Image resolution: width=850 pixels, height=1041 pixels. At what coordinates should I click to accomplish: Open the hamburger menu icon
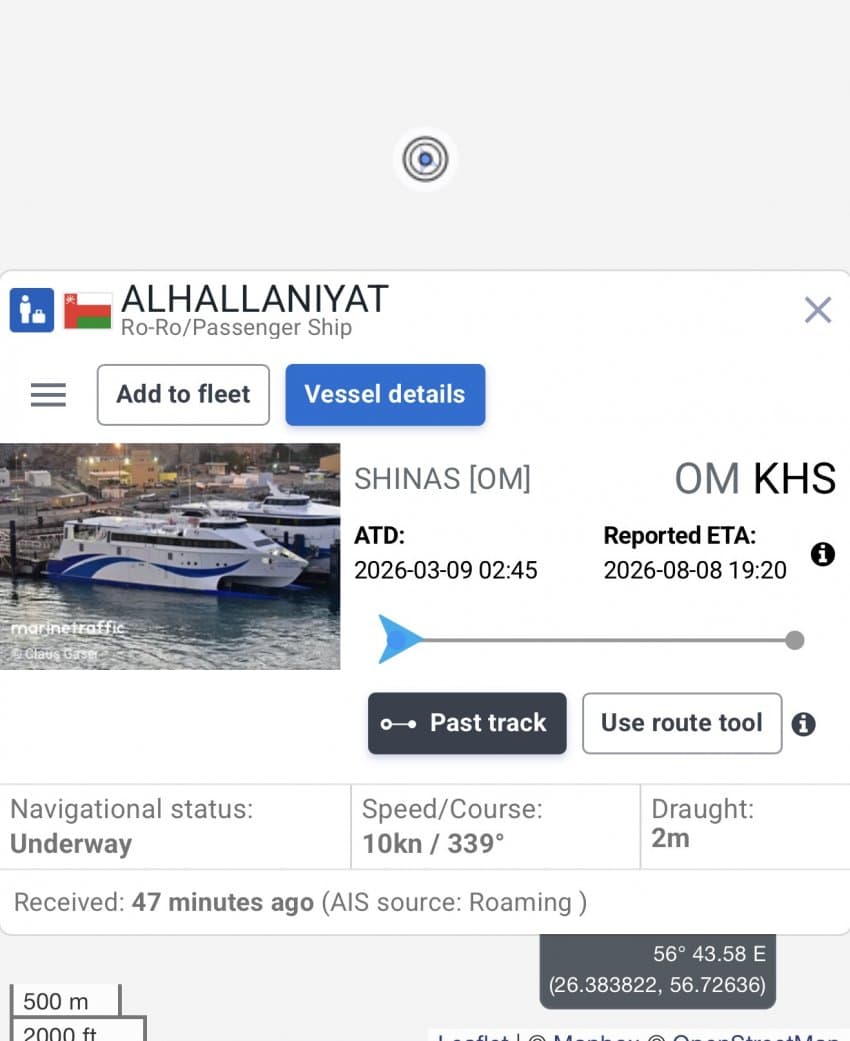tap(48, 394)
